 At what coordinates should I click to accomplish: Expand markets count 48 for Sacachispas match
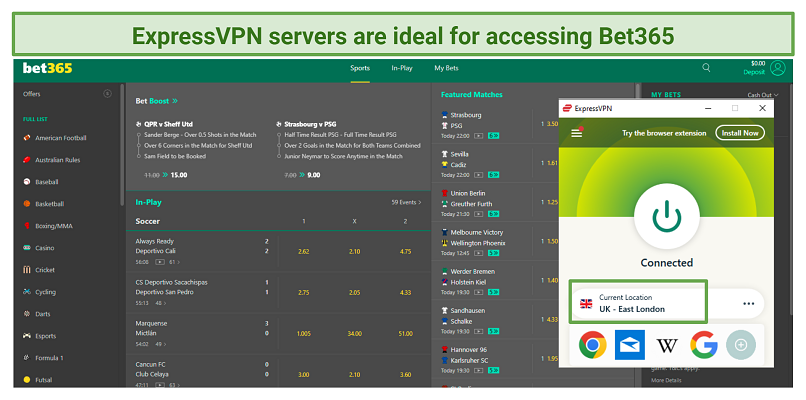pos(160,303)
